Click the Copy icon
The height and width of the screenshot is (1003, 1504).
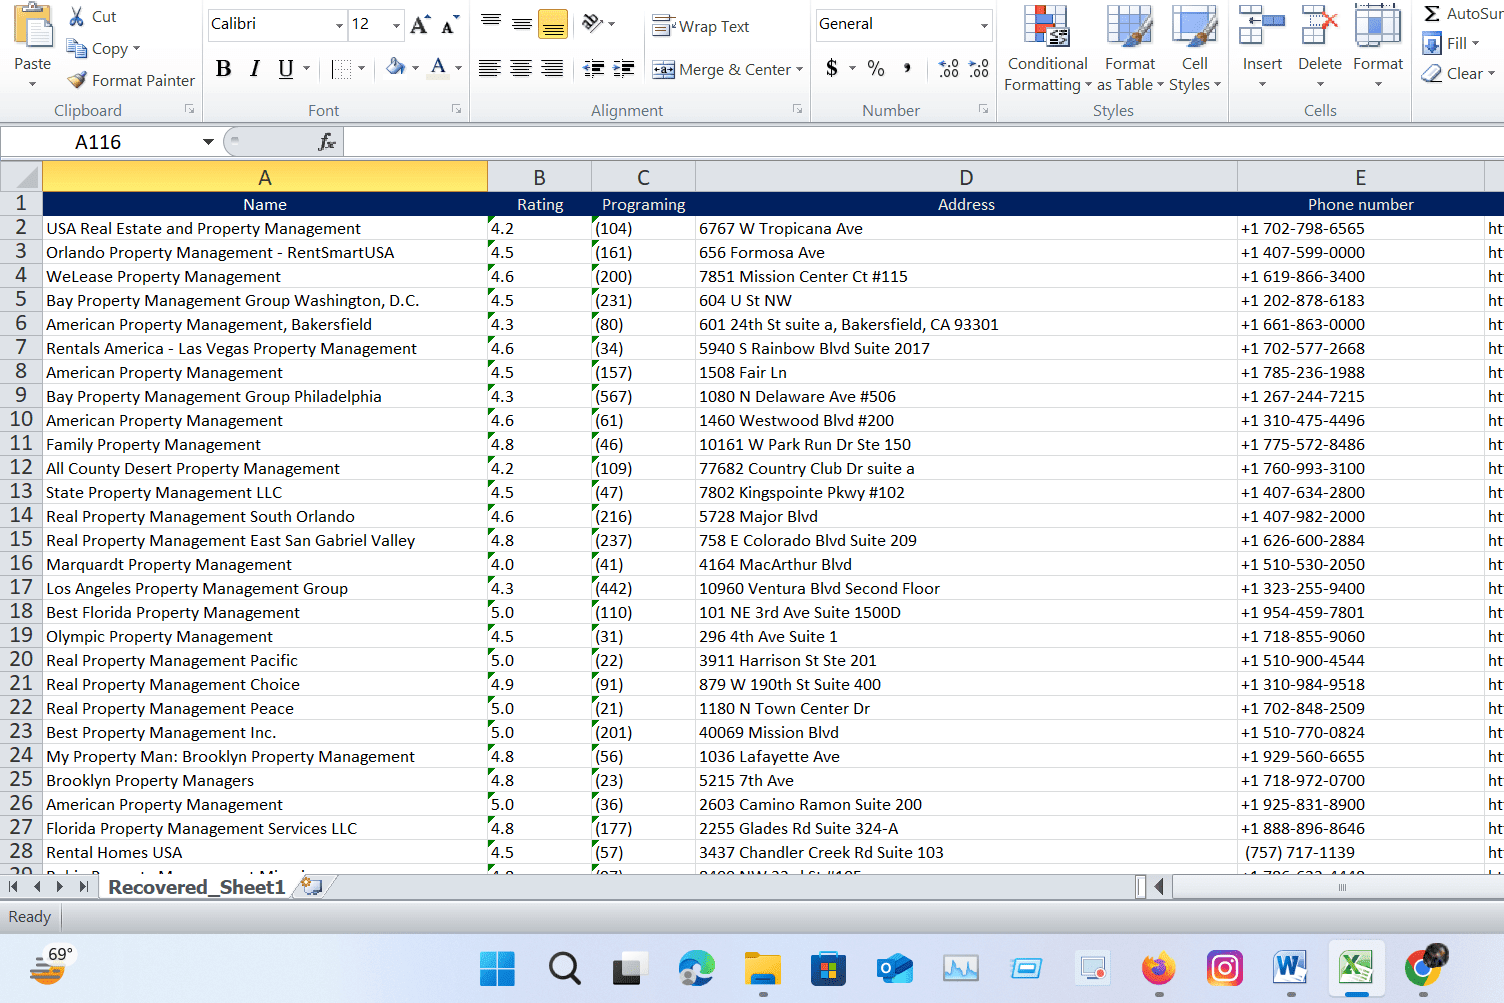click(76, 48)
